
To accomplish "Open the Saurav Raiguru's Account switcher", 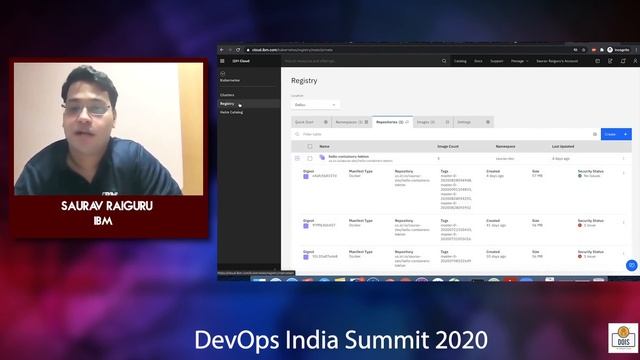I will (x=557, y=61).
